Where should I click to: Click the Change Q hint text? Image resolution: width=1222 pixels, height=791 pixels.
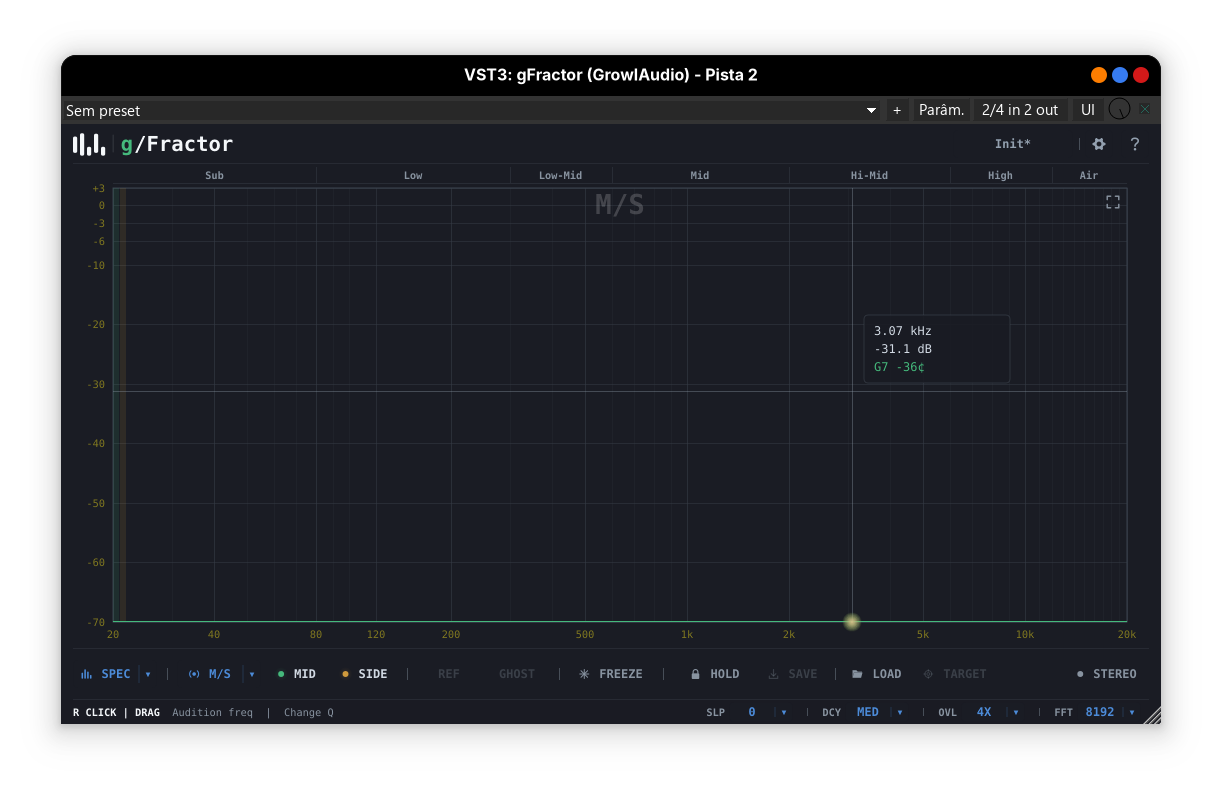[x=309, y=713]
